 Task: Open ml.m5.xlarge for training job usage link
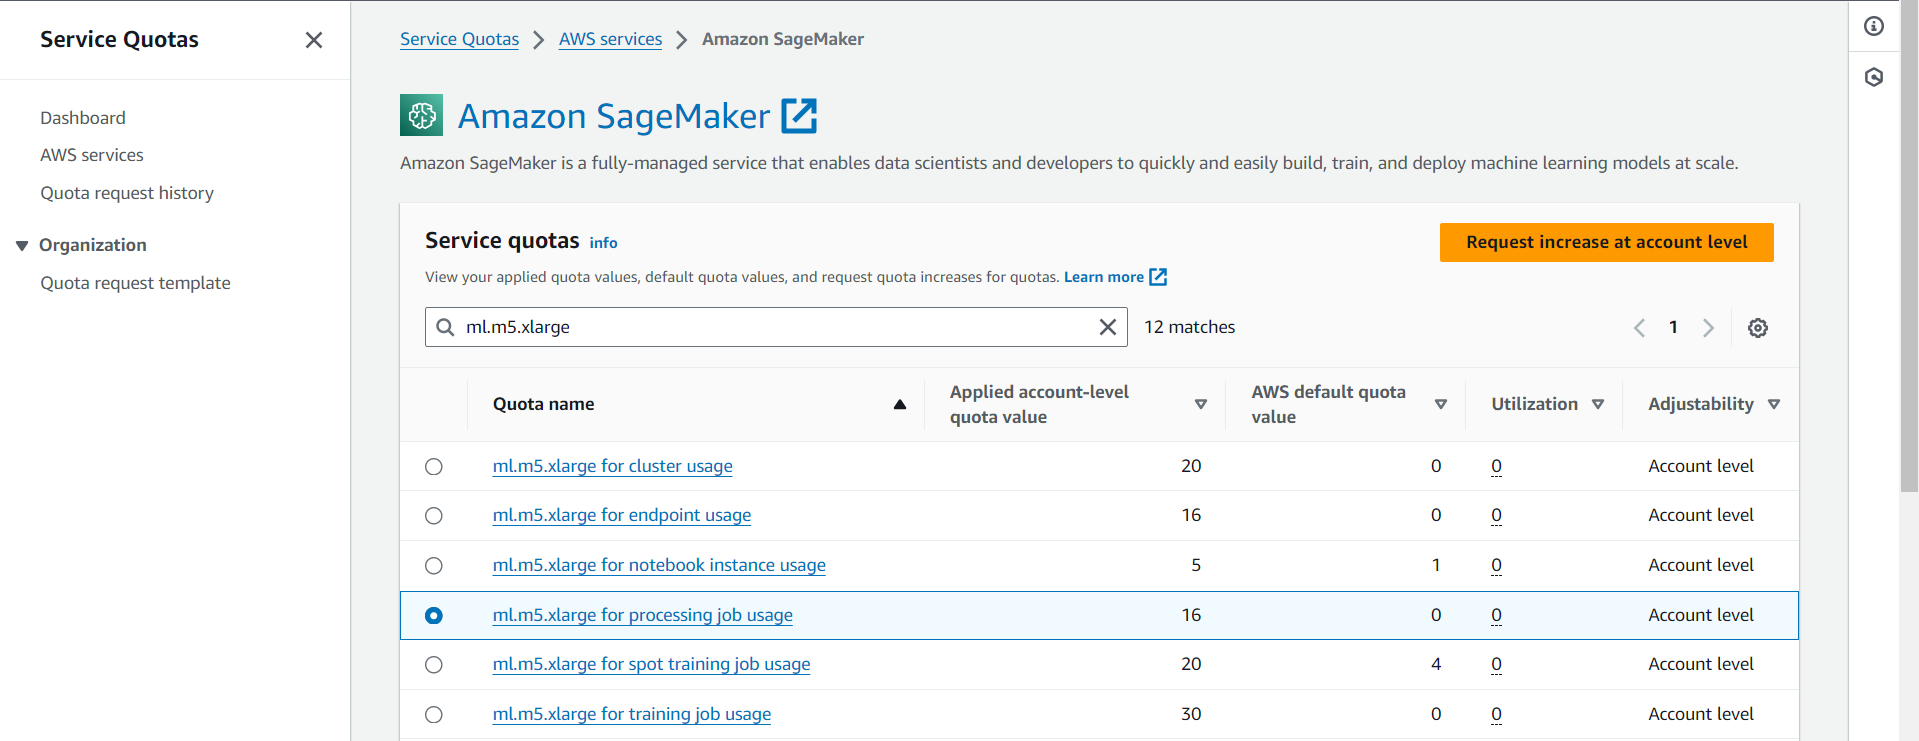tap(632, 714)
